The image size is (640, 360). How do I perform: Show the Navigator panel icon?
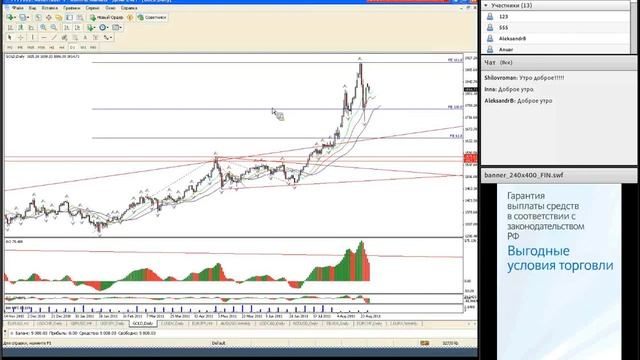pos(59,17)
